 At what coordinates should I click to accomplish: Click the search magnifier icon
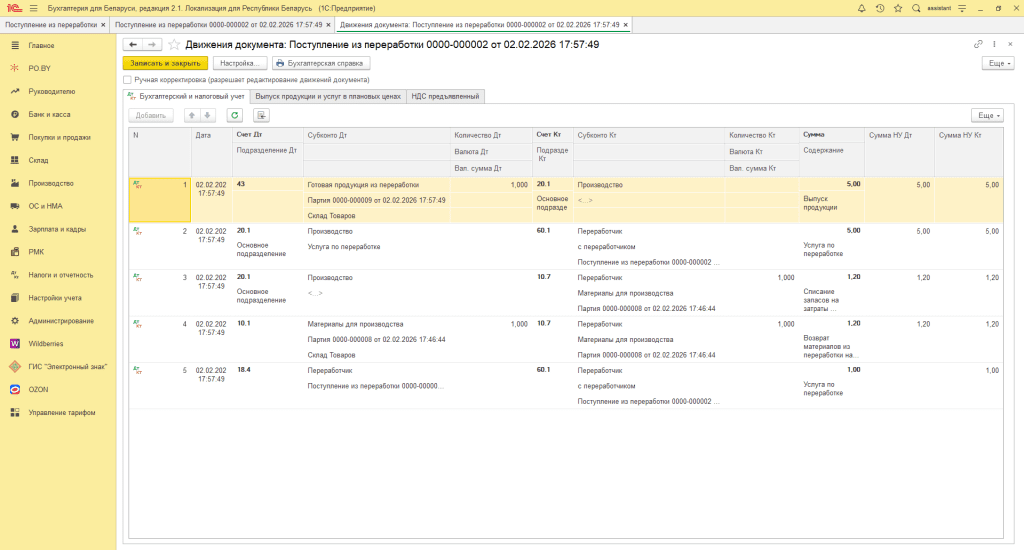tap(913, 8)
